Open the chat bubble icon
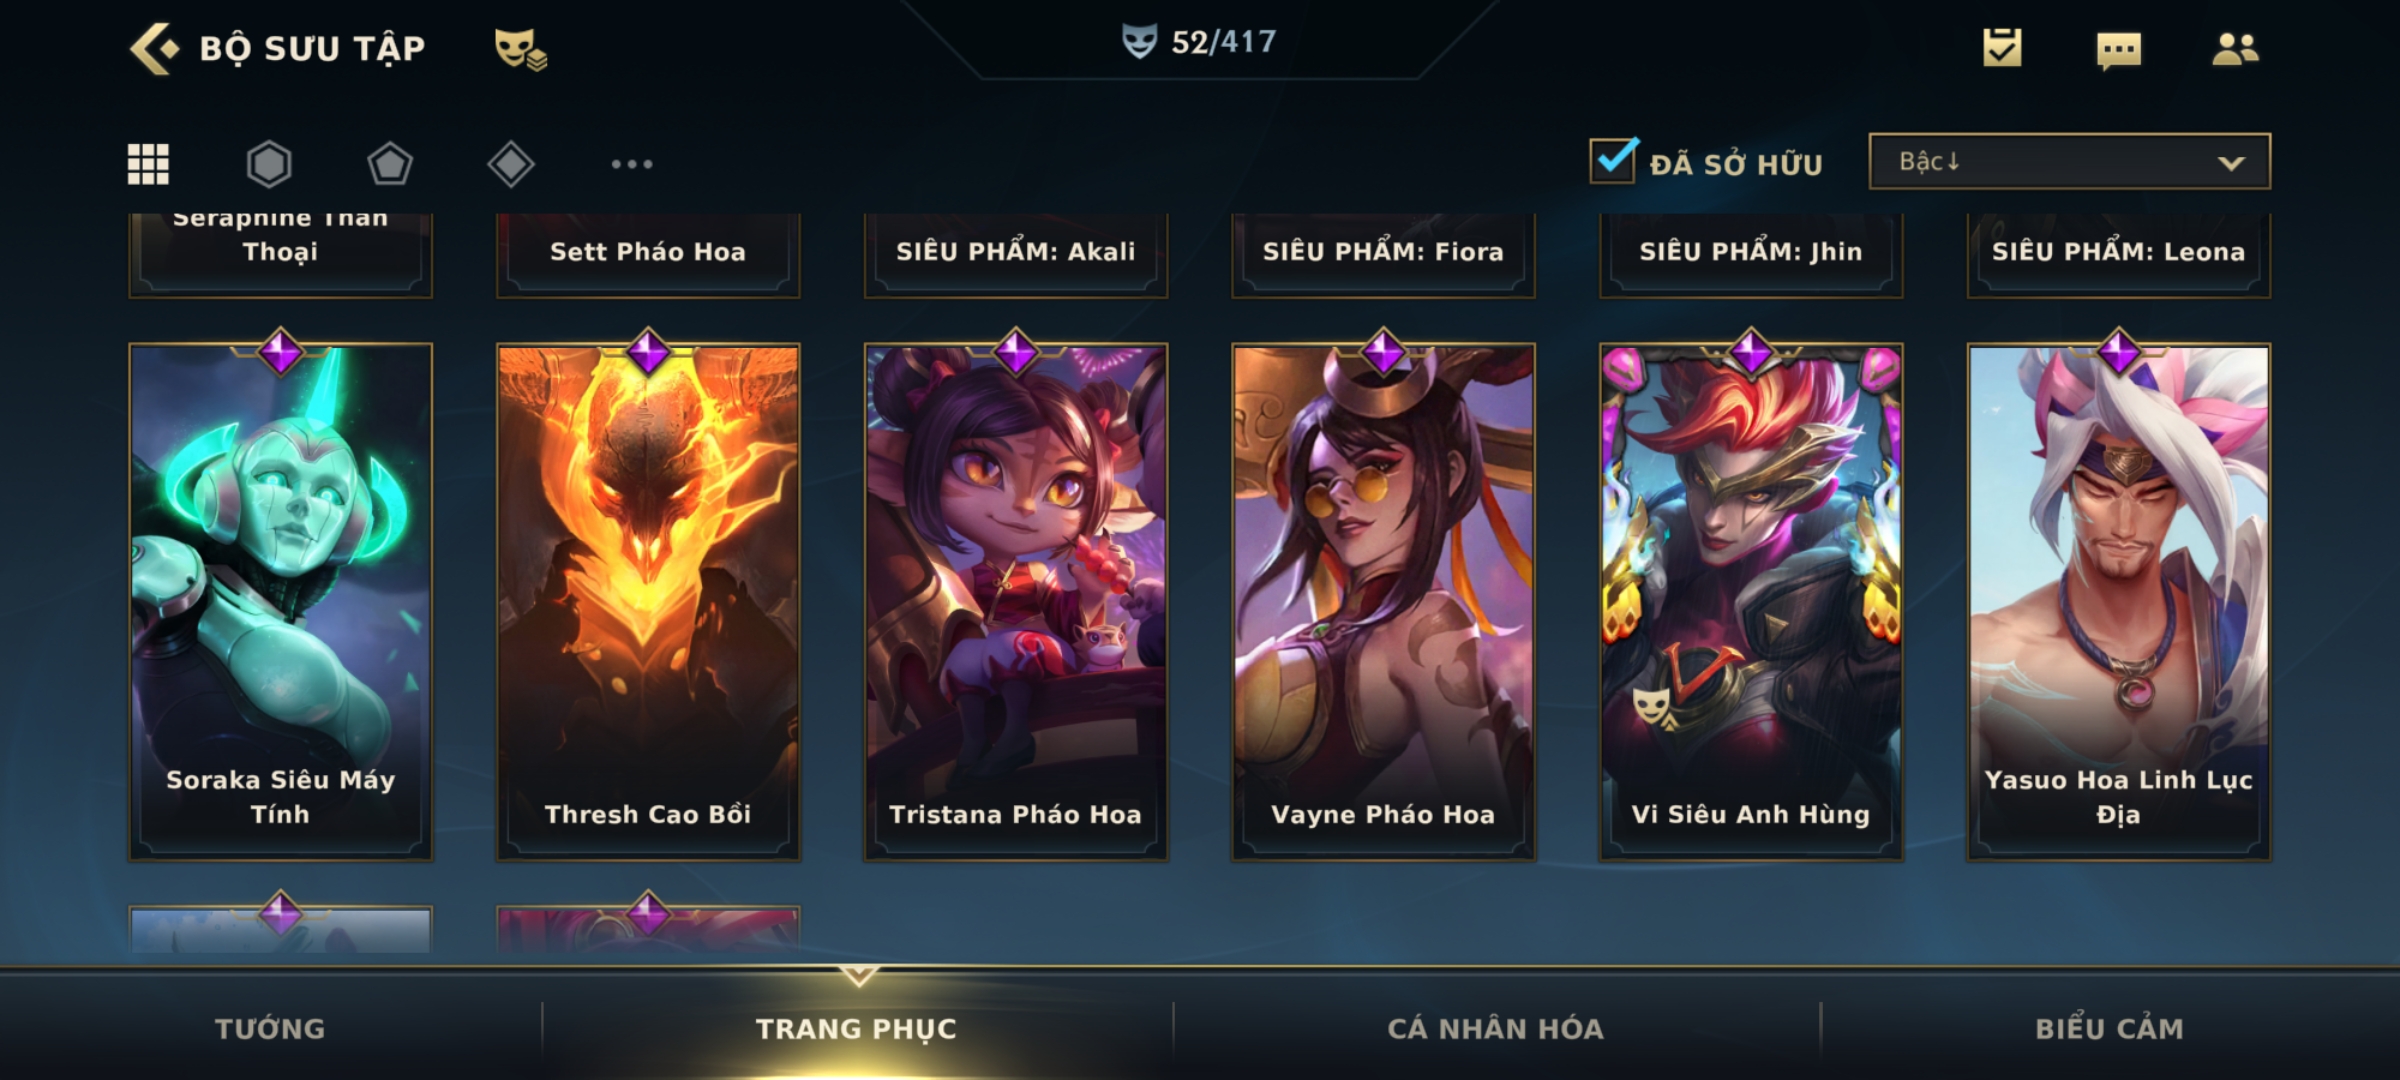2400x1080 pixels. [x=2119, y=50]
